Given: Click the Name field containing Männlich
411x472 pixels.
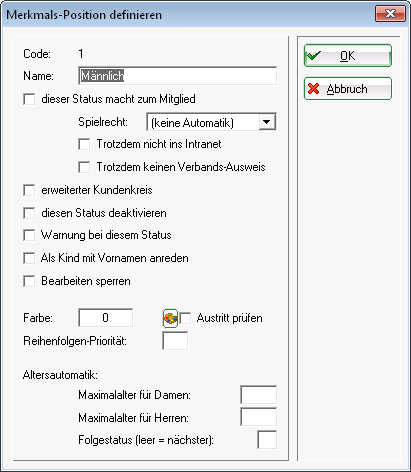Looking at the screenshot, I should tap(177, 76).
